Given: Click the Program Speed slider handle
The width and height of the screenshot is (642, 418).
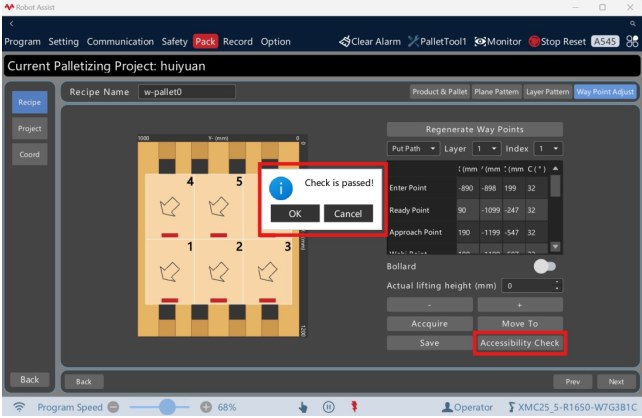Looking at the screenshot, I should click(x=167, y=407).
